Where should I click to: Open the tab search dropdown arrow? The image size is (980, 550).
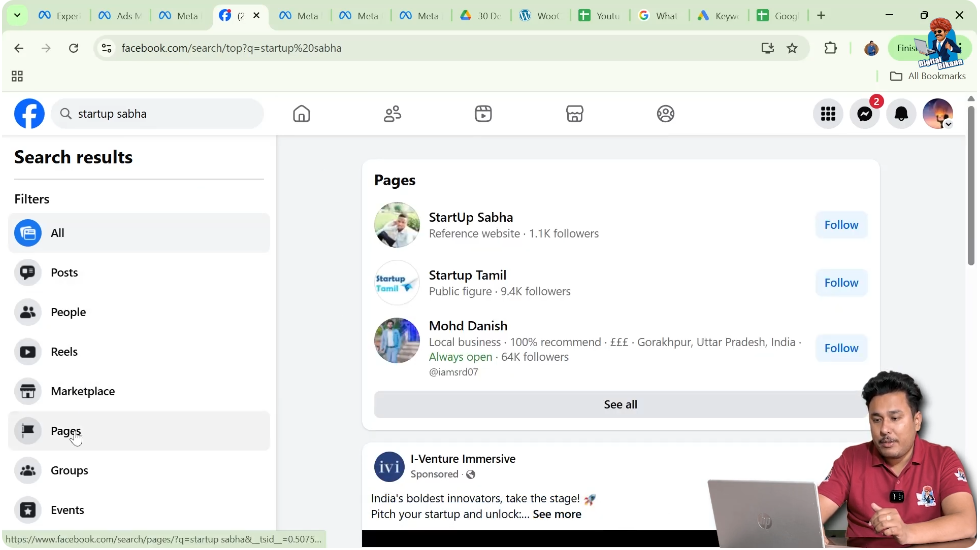click(x=17, y=15)
